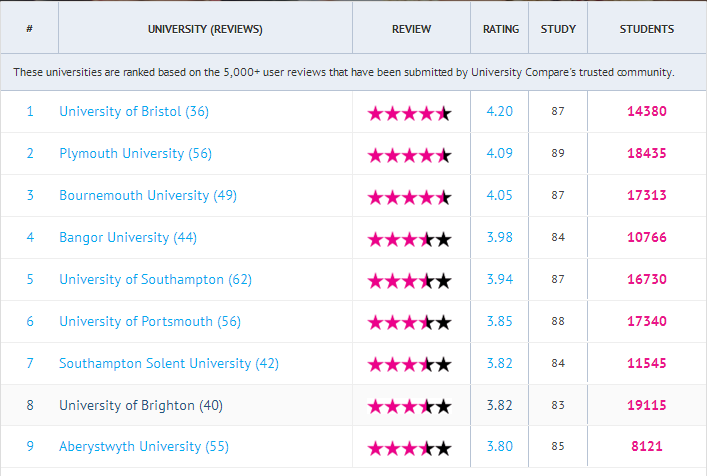
Task: Click student count 16730
Action: pyautogui.click(x=647, y=279)
